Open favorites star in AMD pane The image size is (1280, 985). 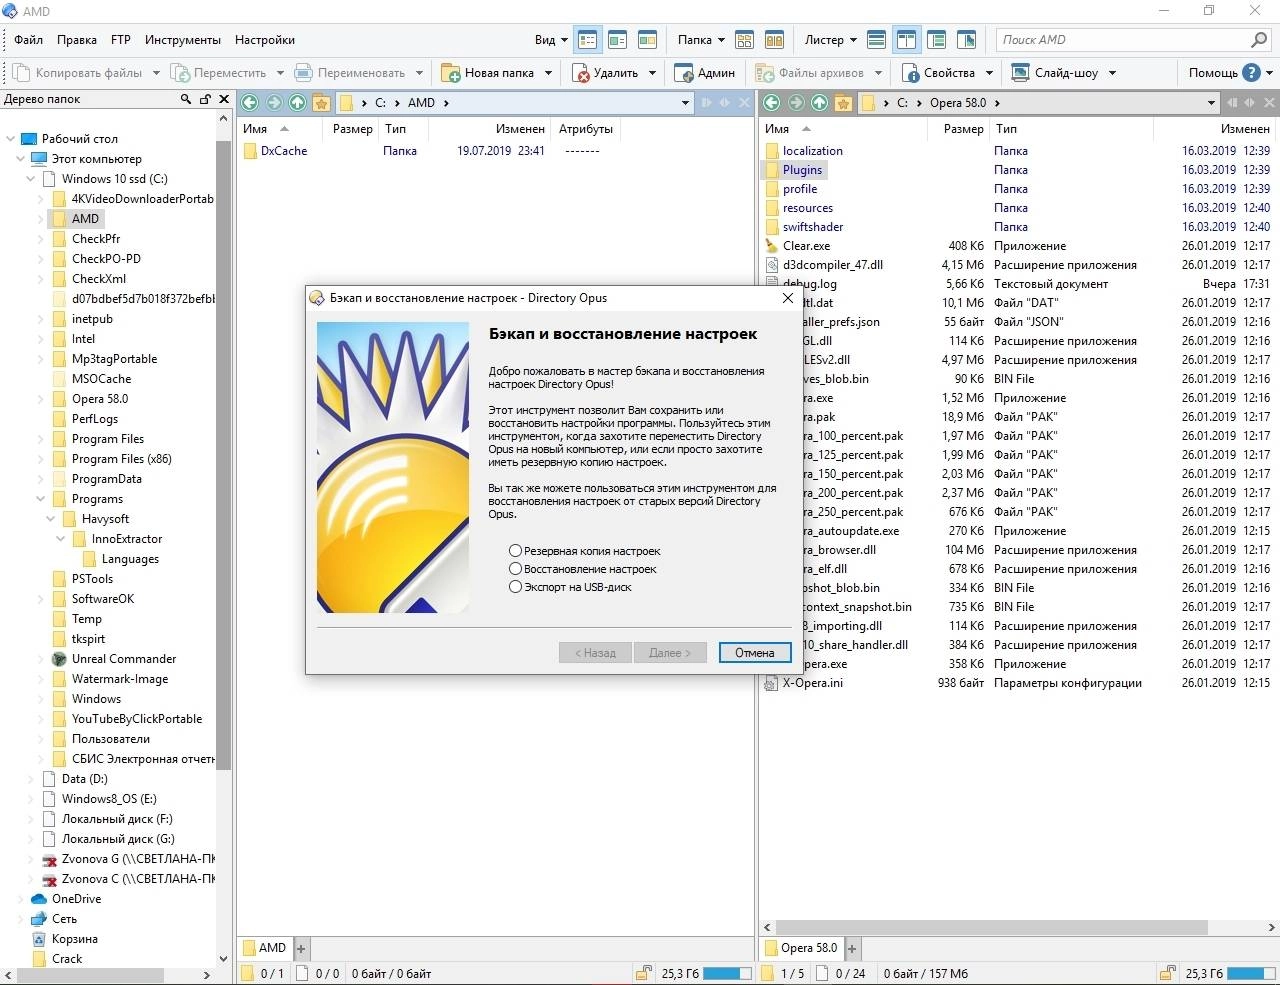321,102
